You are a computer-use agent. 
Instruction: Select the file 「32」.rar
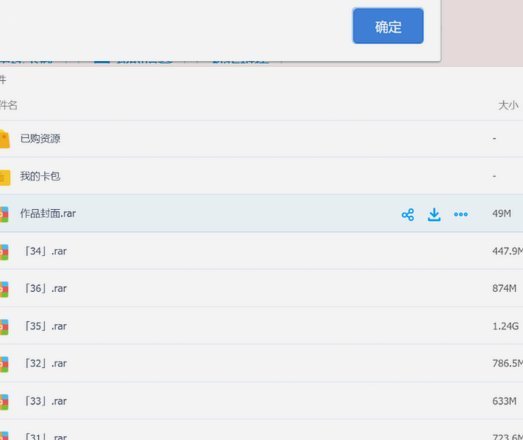pyautogui.click(x=45, y=363)
